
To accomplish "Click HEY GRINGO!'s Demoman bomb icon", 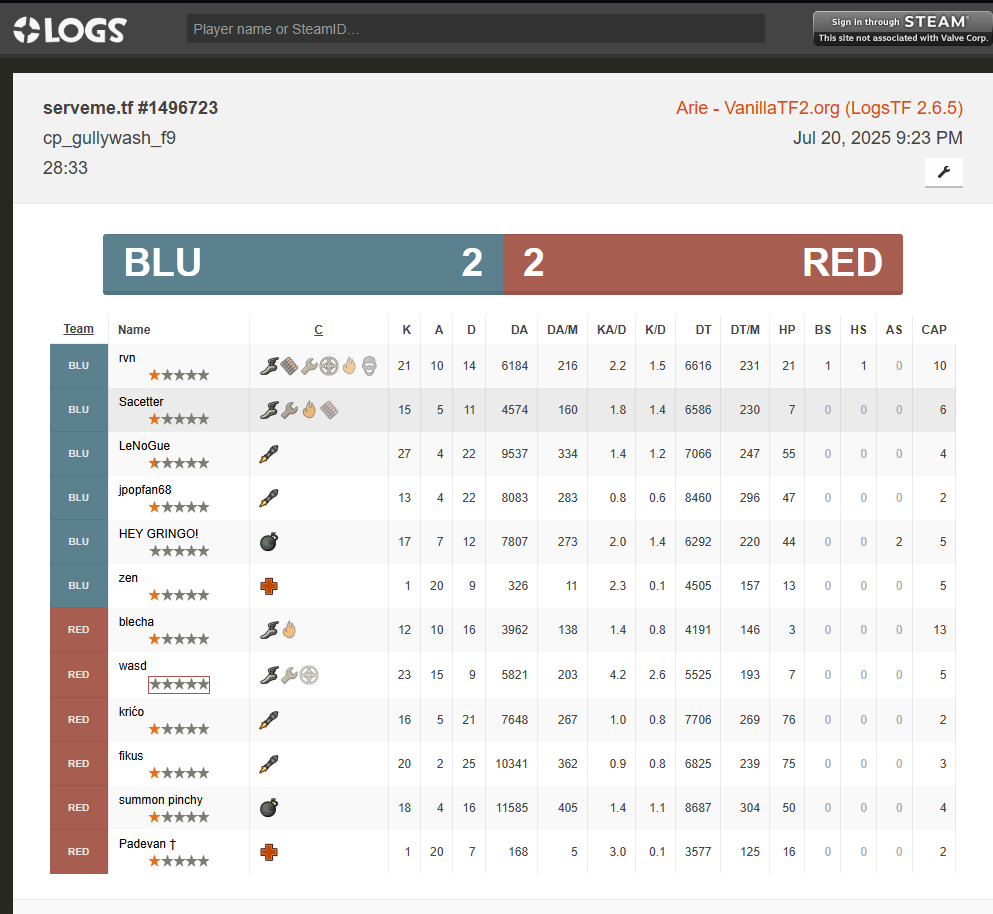I will (x=268, y=542).
